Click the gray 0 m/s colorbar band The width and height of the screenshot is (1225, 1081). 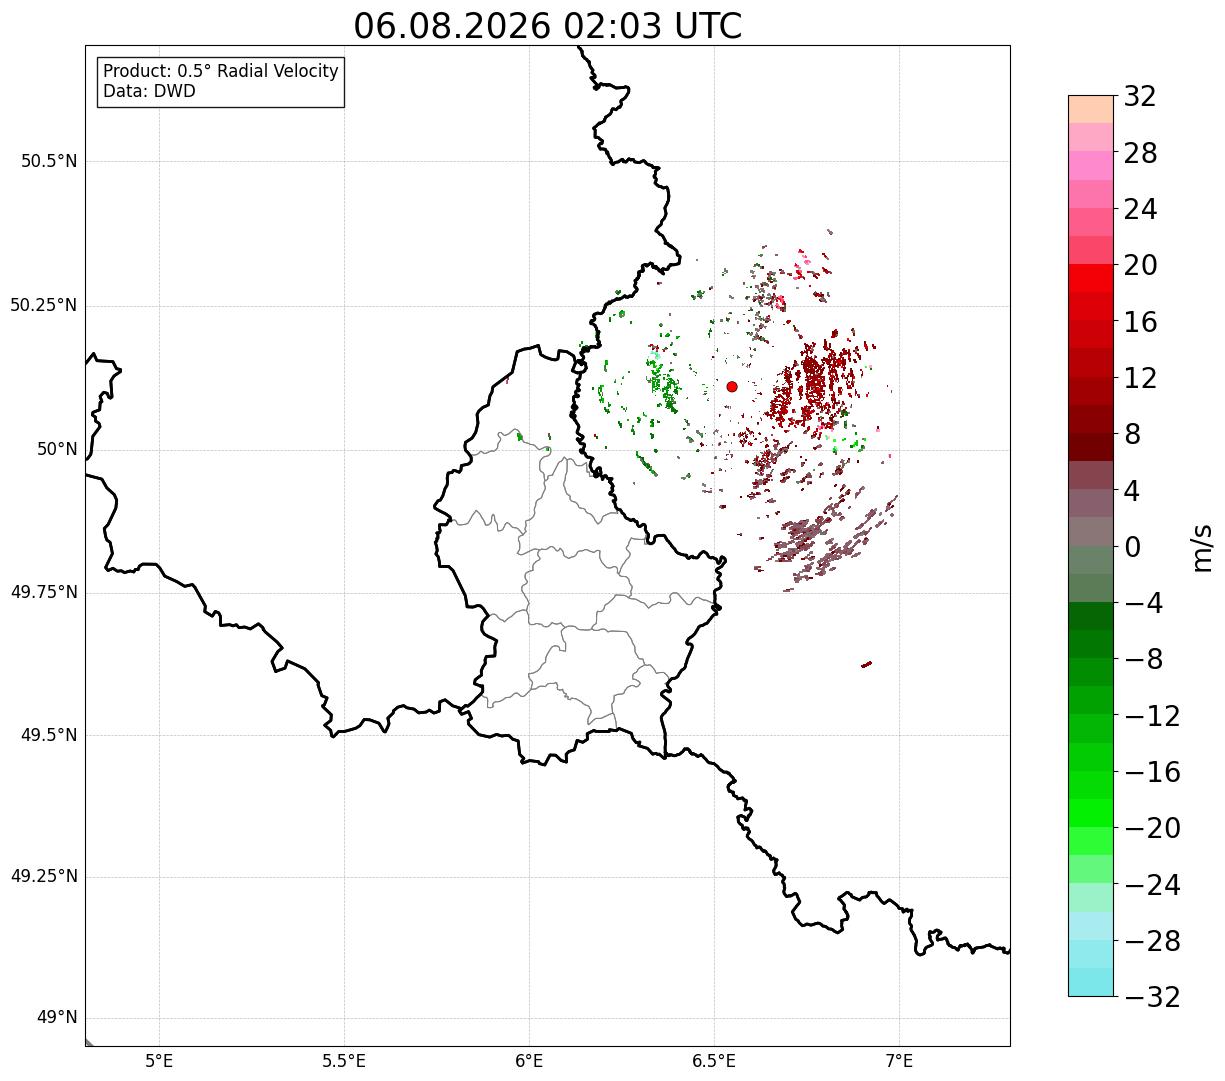point(1091,531)
